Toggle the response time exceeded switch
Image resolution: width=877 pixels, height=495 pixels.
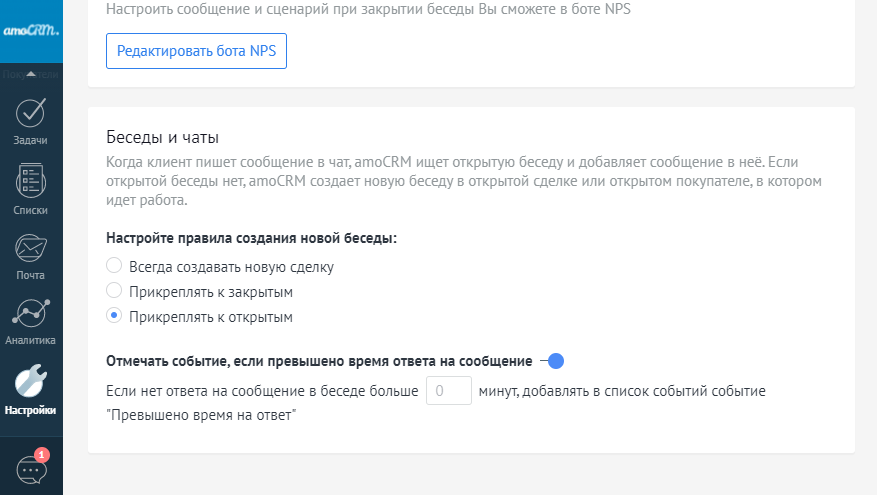[x=552, y=361]
